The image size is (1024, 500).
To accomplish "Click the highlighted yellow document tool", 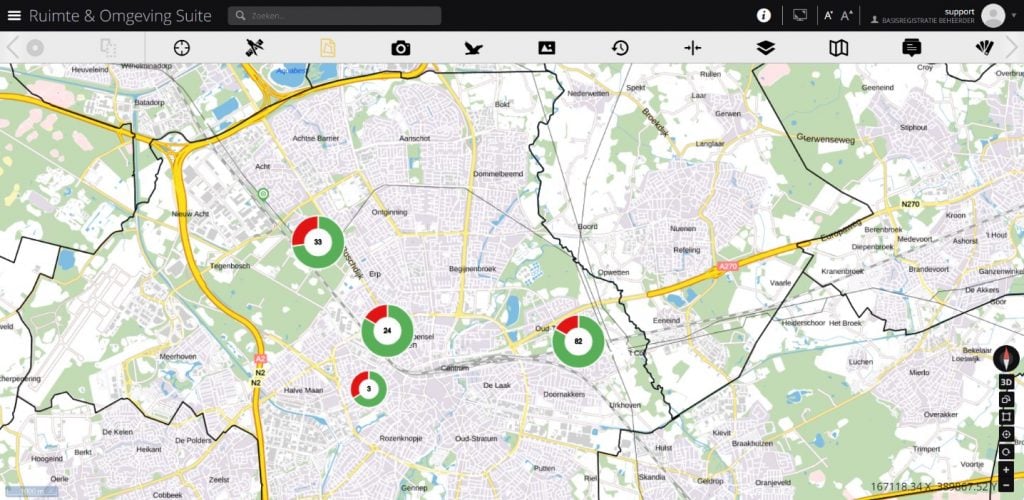I will [328, 48].
